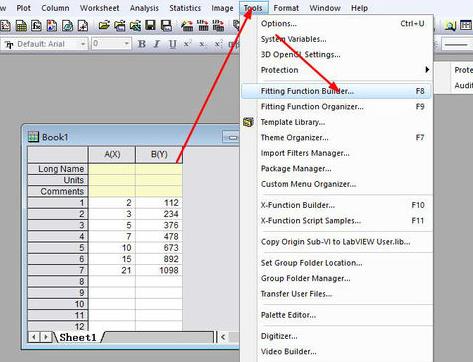Click the Open folder toolbar icon
Screen dimensions: 473x362
point(104,26)
